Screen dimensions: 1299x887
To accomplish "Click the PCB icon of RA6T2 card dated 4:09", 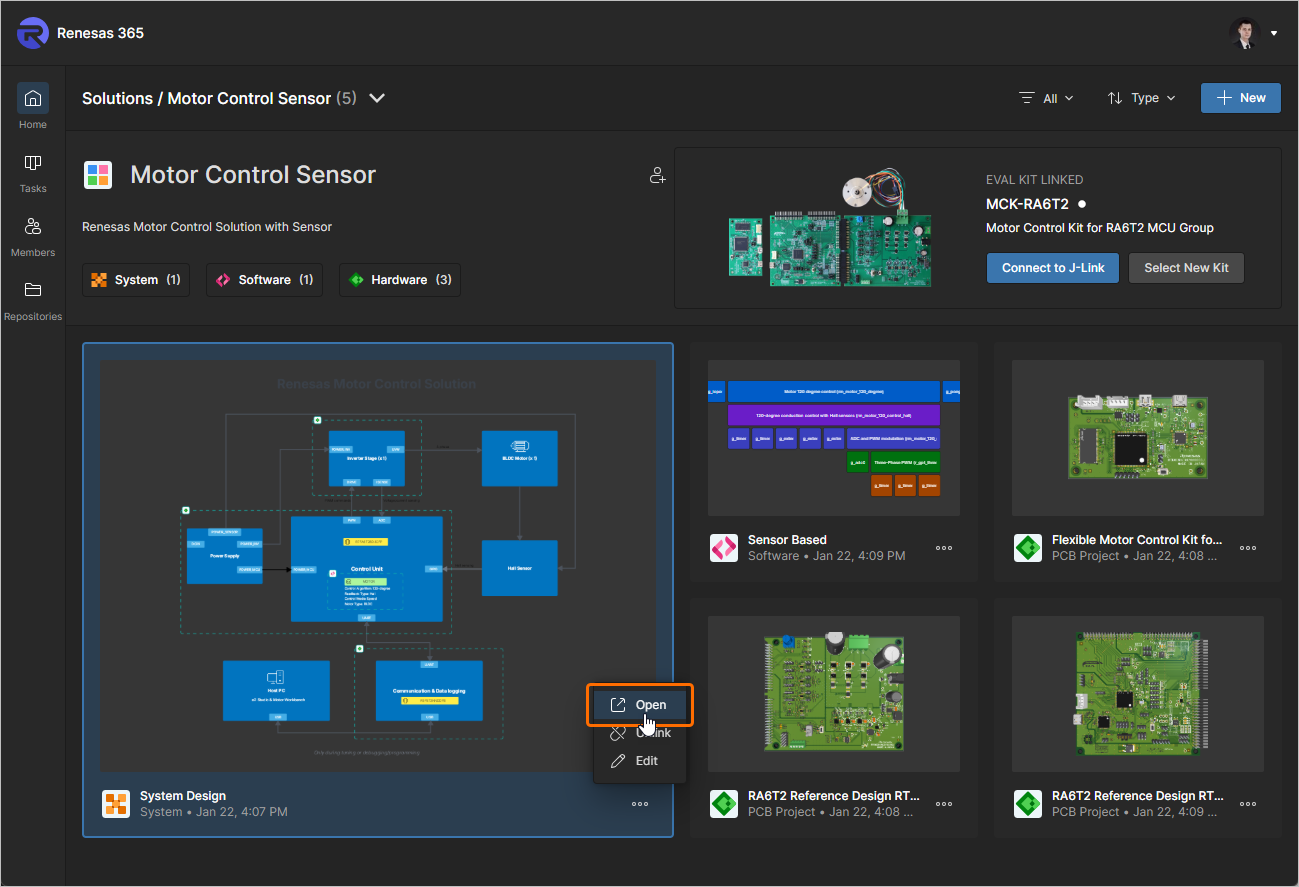I will coord(1028,804).
